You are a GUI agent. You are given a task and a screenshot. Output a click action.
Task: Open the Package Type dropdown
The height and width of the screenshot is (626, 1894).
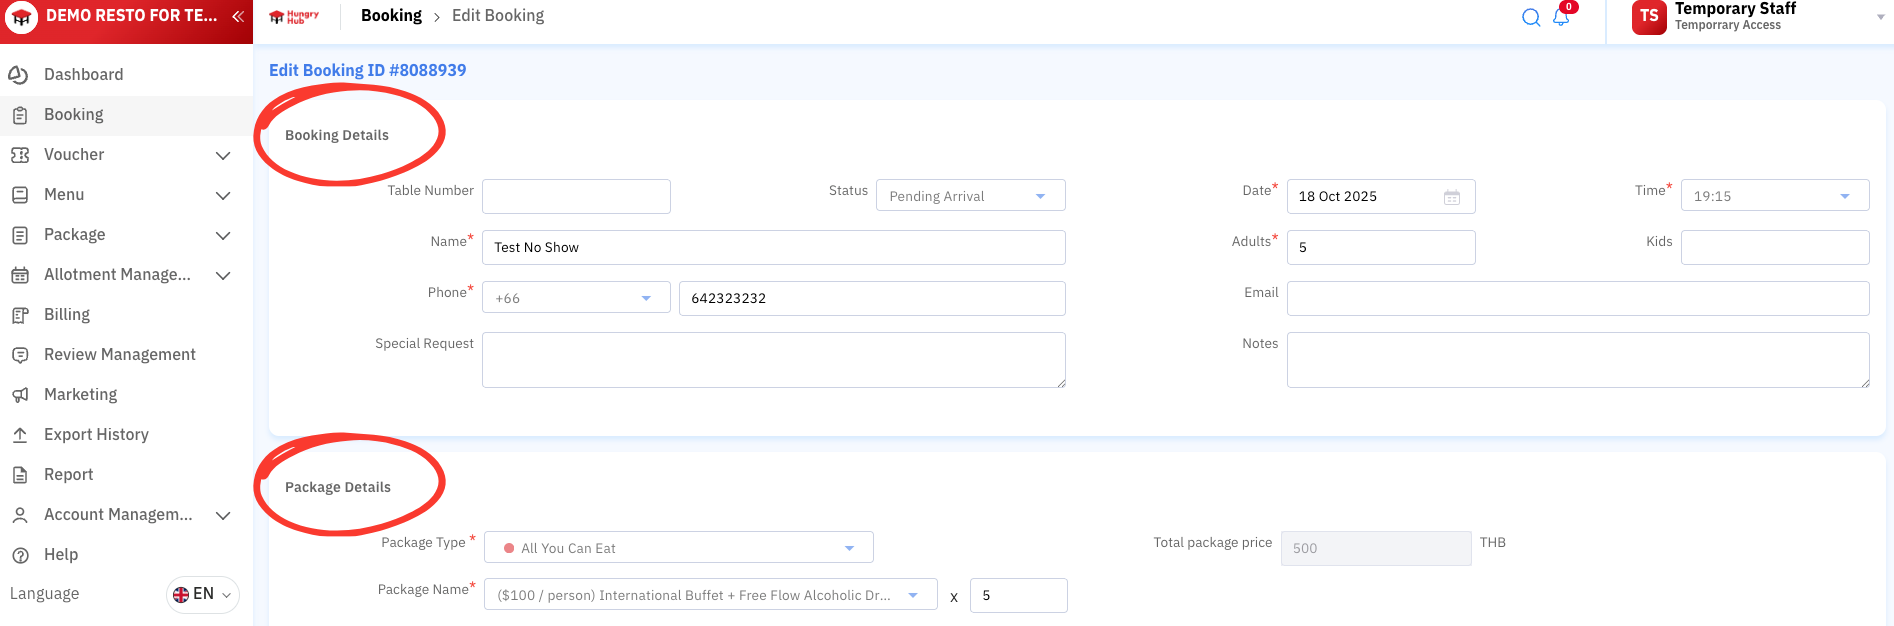click(x=679, y=547)
